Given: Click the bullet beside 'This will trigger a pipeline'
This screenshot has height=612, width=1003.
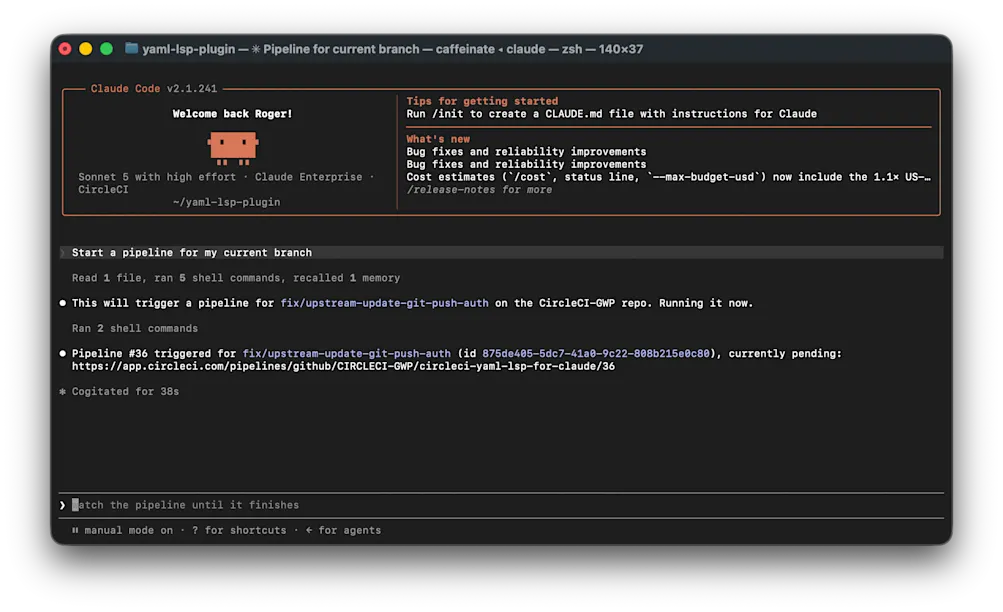Looking at the screenshot, I should click(63, 303).
